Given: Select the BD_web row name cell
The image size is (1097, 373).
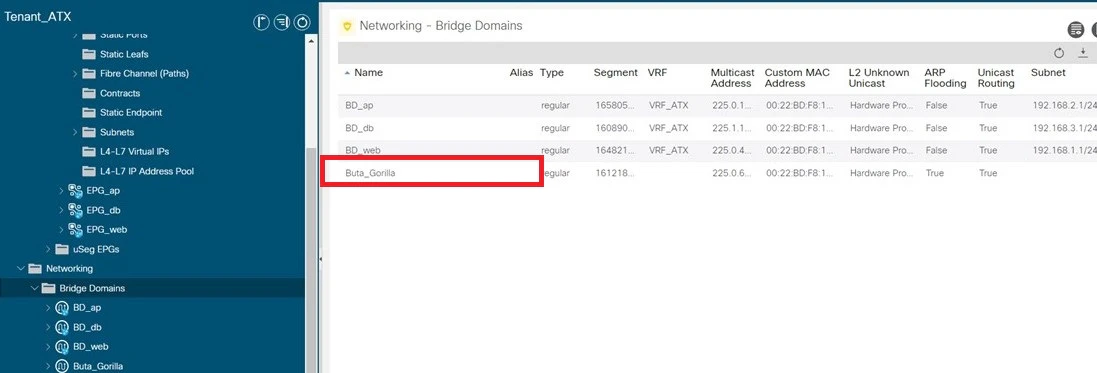Looking at the screenshot, I should pyautogui.click(x=363, y=150).
